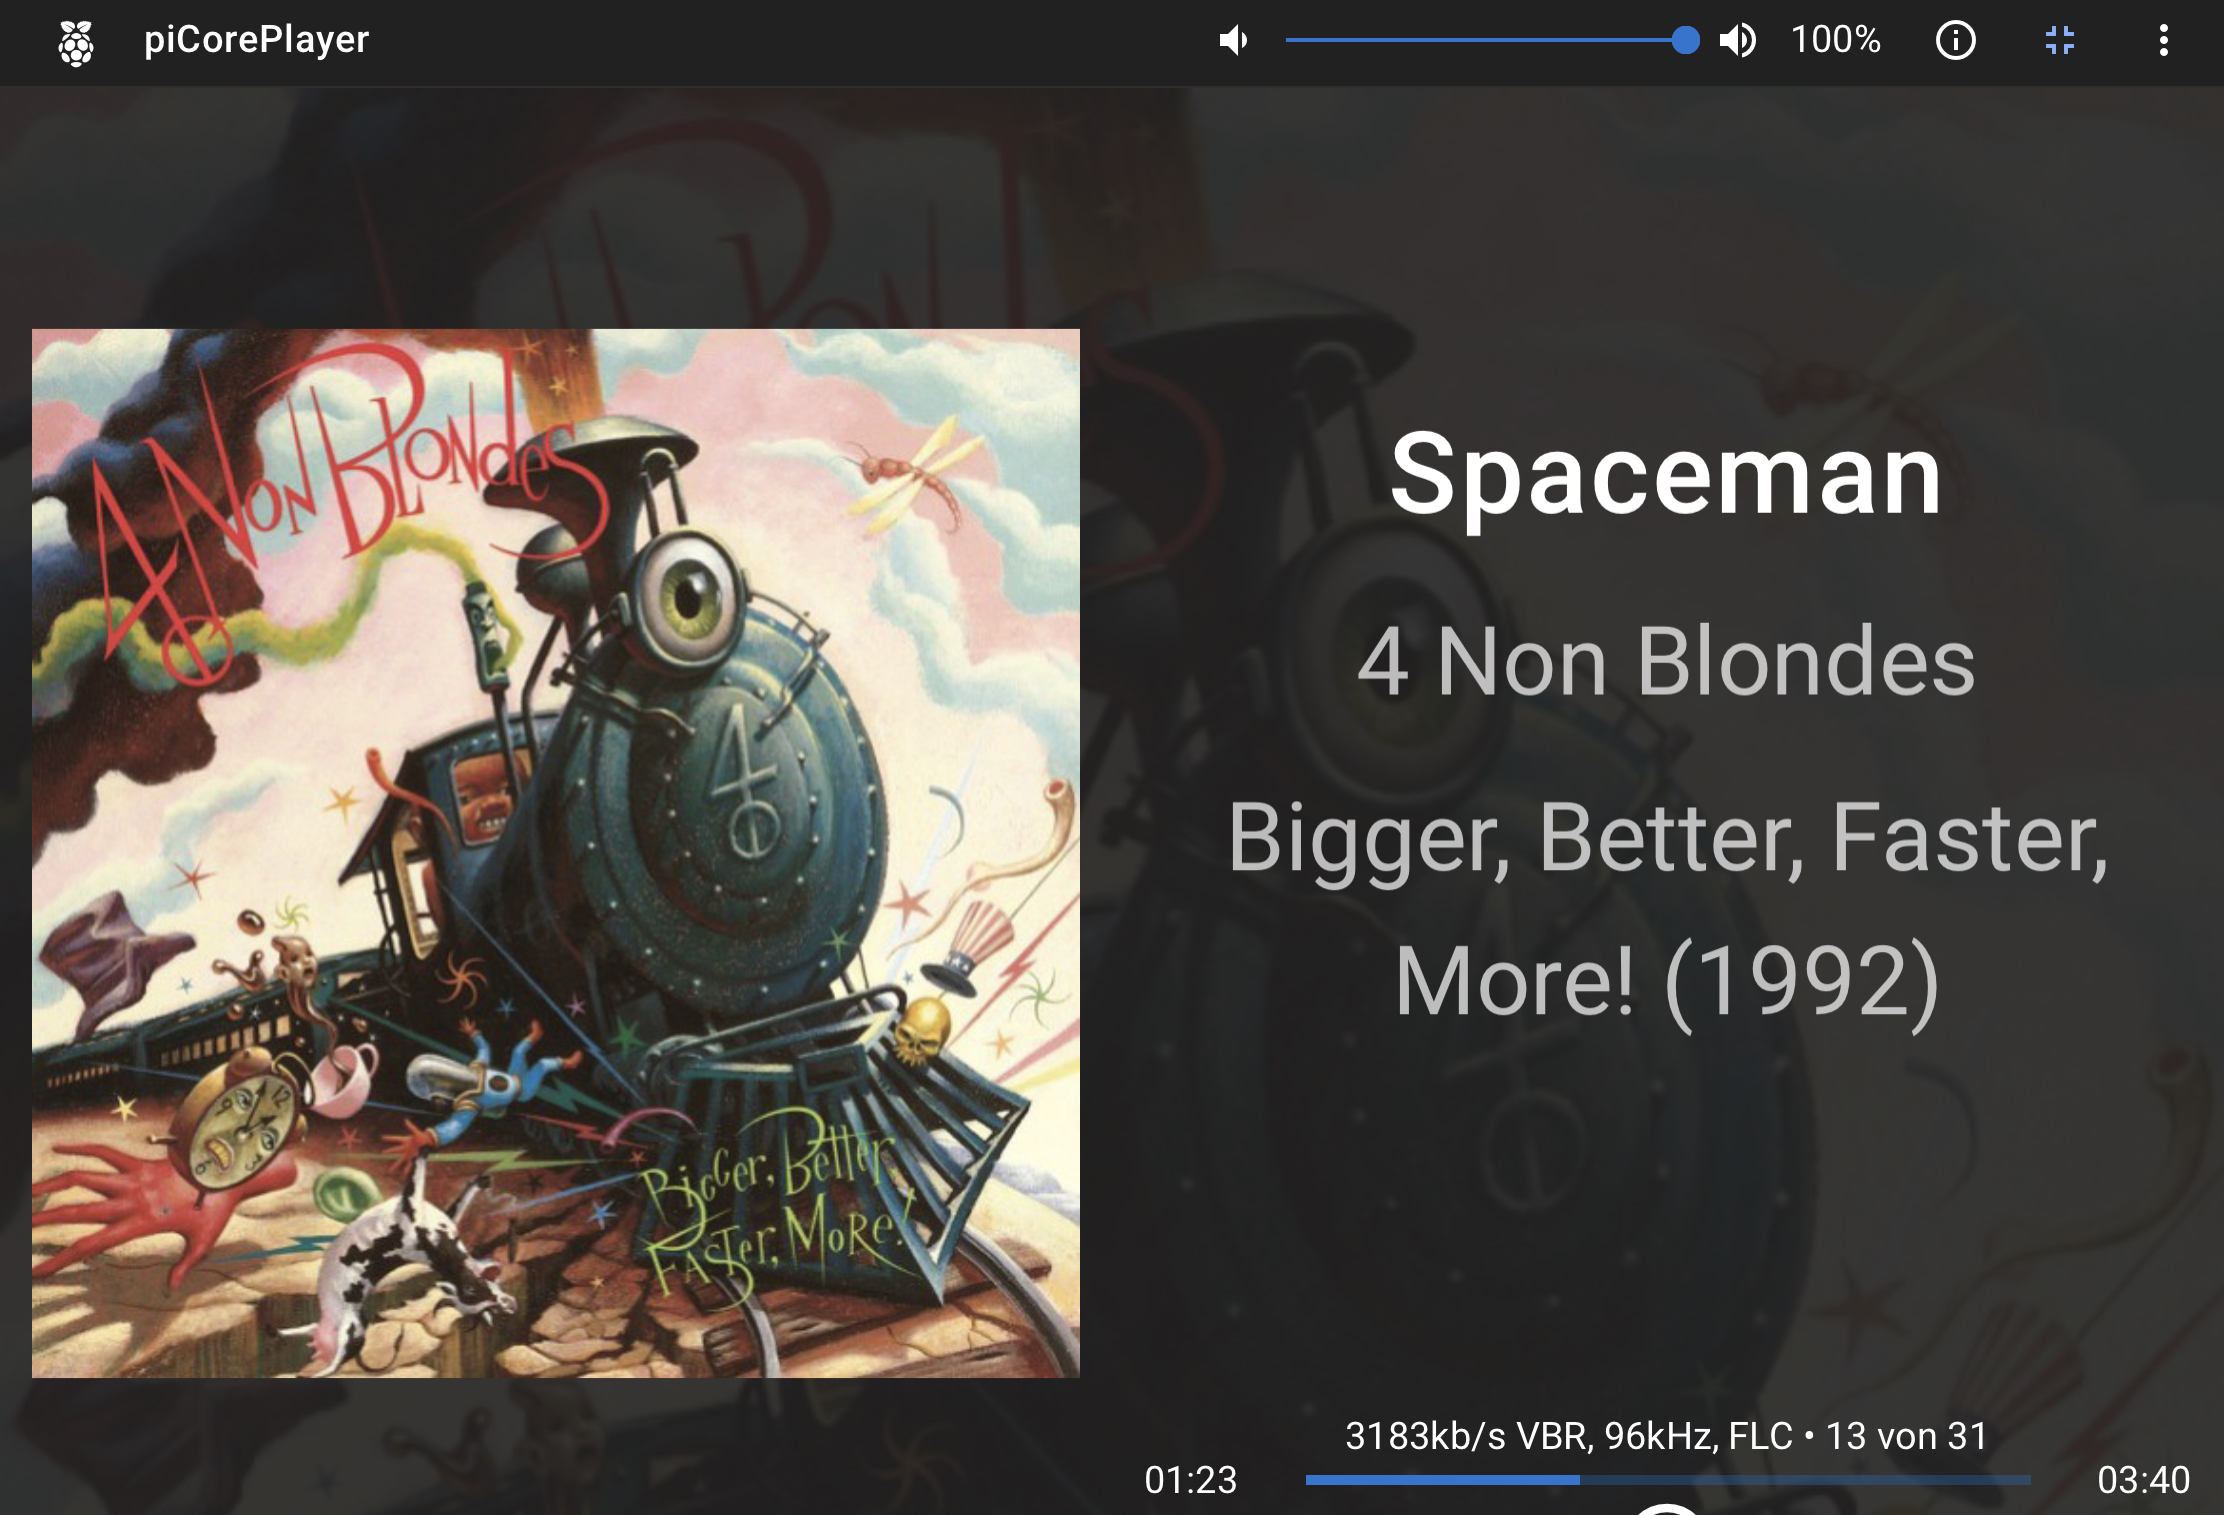Open the Bigger, Better, Faster, More! (1992) album
Screen dimensions: 2224x1515
pos(1668,910)
